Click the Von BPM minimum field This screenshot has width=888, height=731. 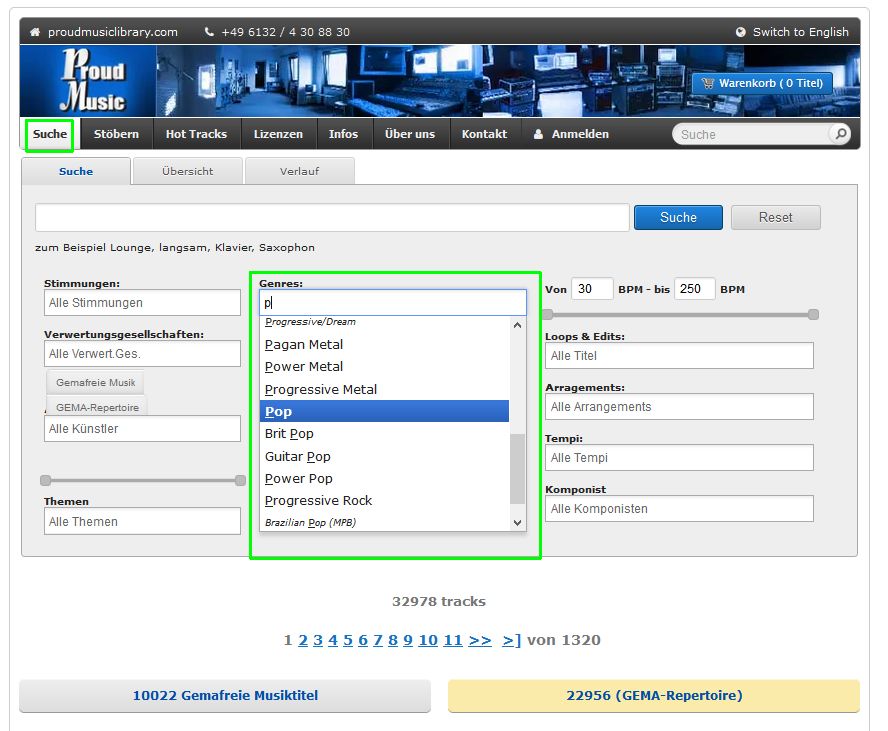[592, 289]
